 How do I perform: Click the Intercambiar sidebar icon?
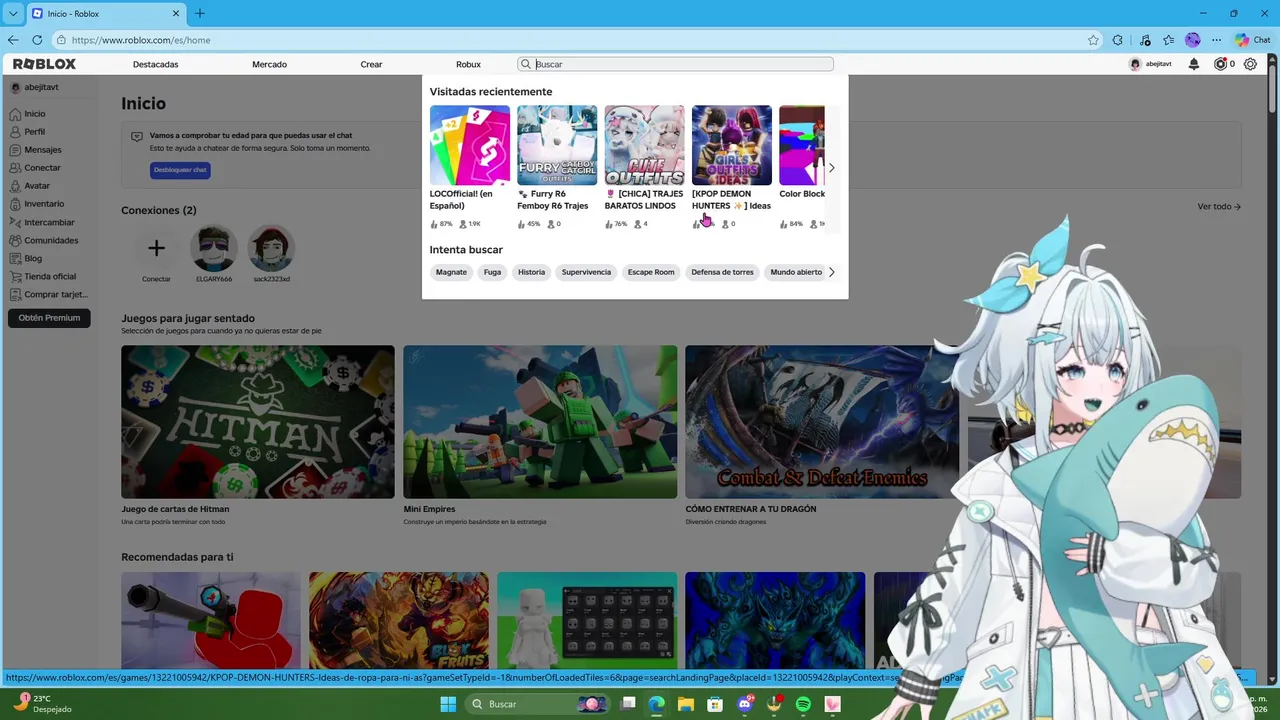(15, 222)
